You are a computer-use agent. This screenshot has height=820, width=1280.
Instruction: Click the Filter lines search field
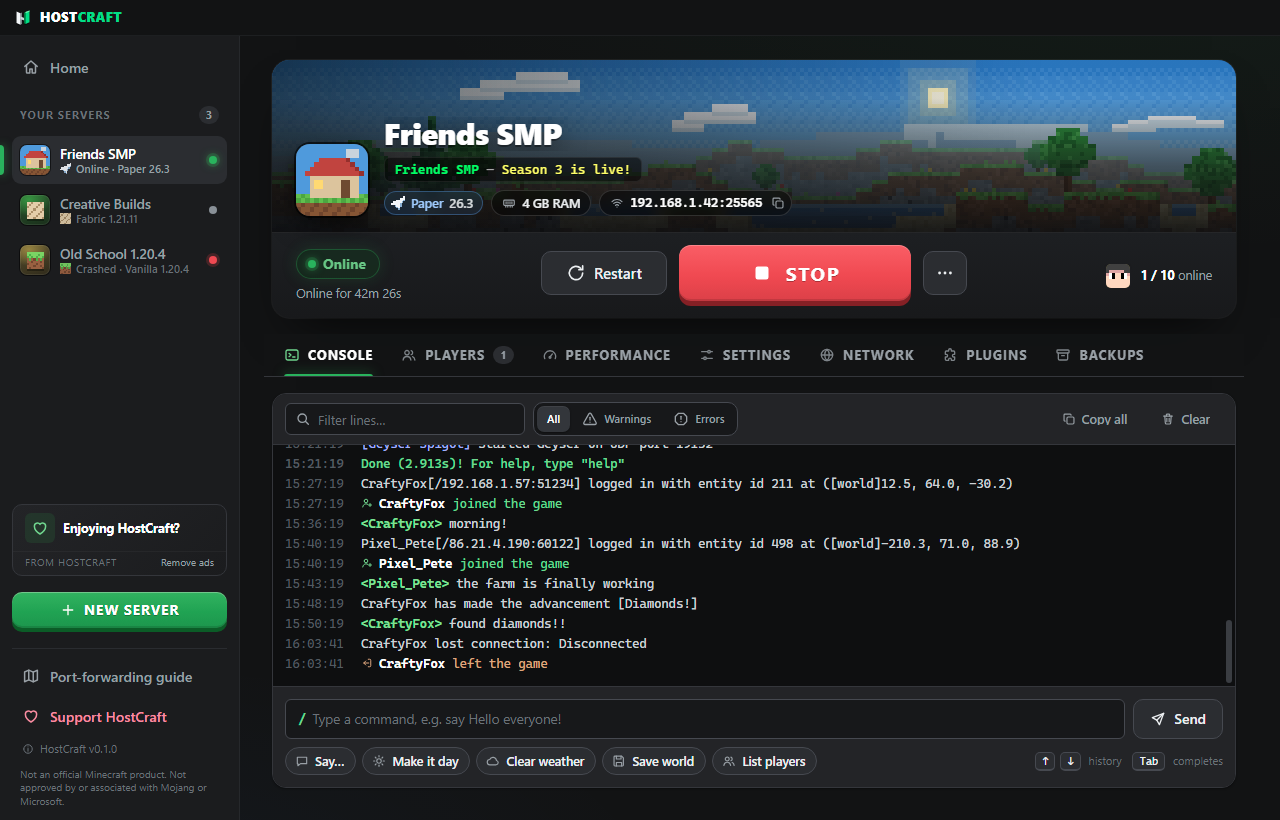[405, 419]
